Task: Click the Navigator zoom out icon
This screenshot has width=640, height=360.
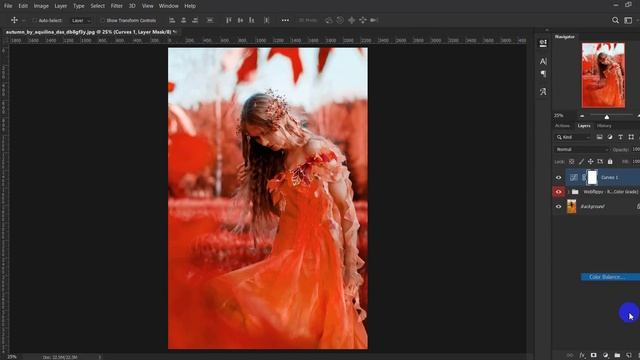Action: (x=582, y=116)
